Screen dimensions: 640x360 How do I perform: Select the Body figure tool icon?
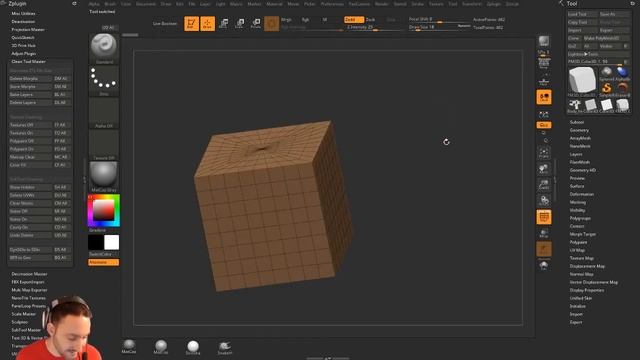[575, 105]
